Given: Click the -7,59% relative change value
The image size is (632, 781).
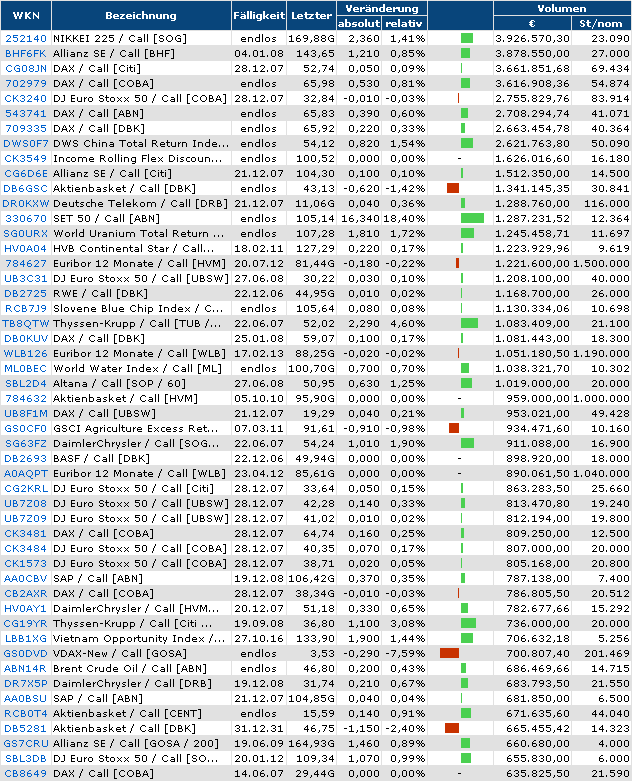Looking at the screenshot, I should pyautogui.click(x=404, y=653).
